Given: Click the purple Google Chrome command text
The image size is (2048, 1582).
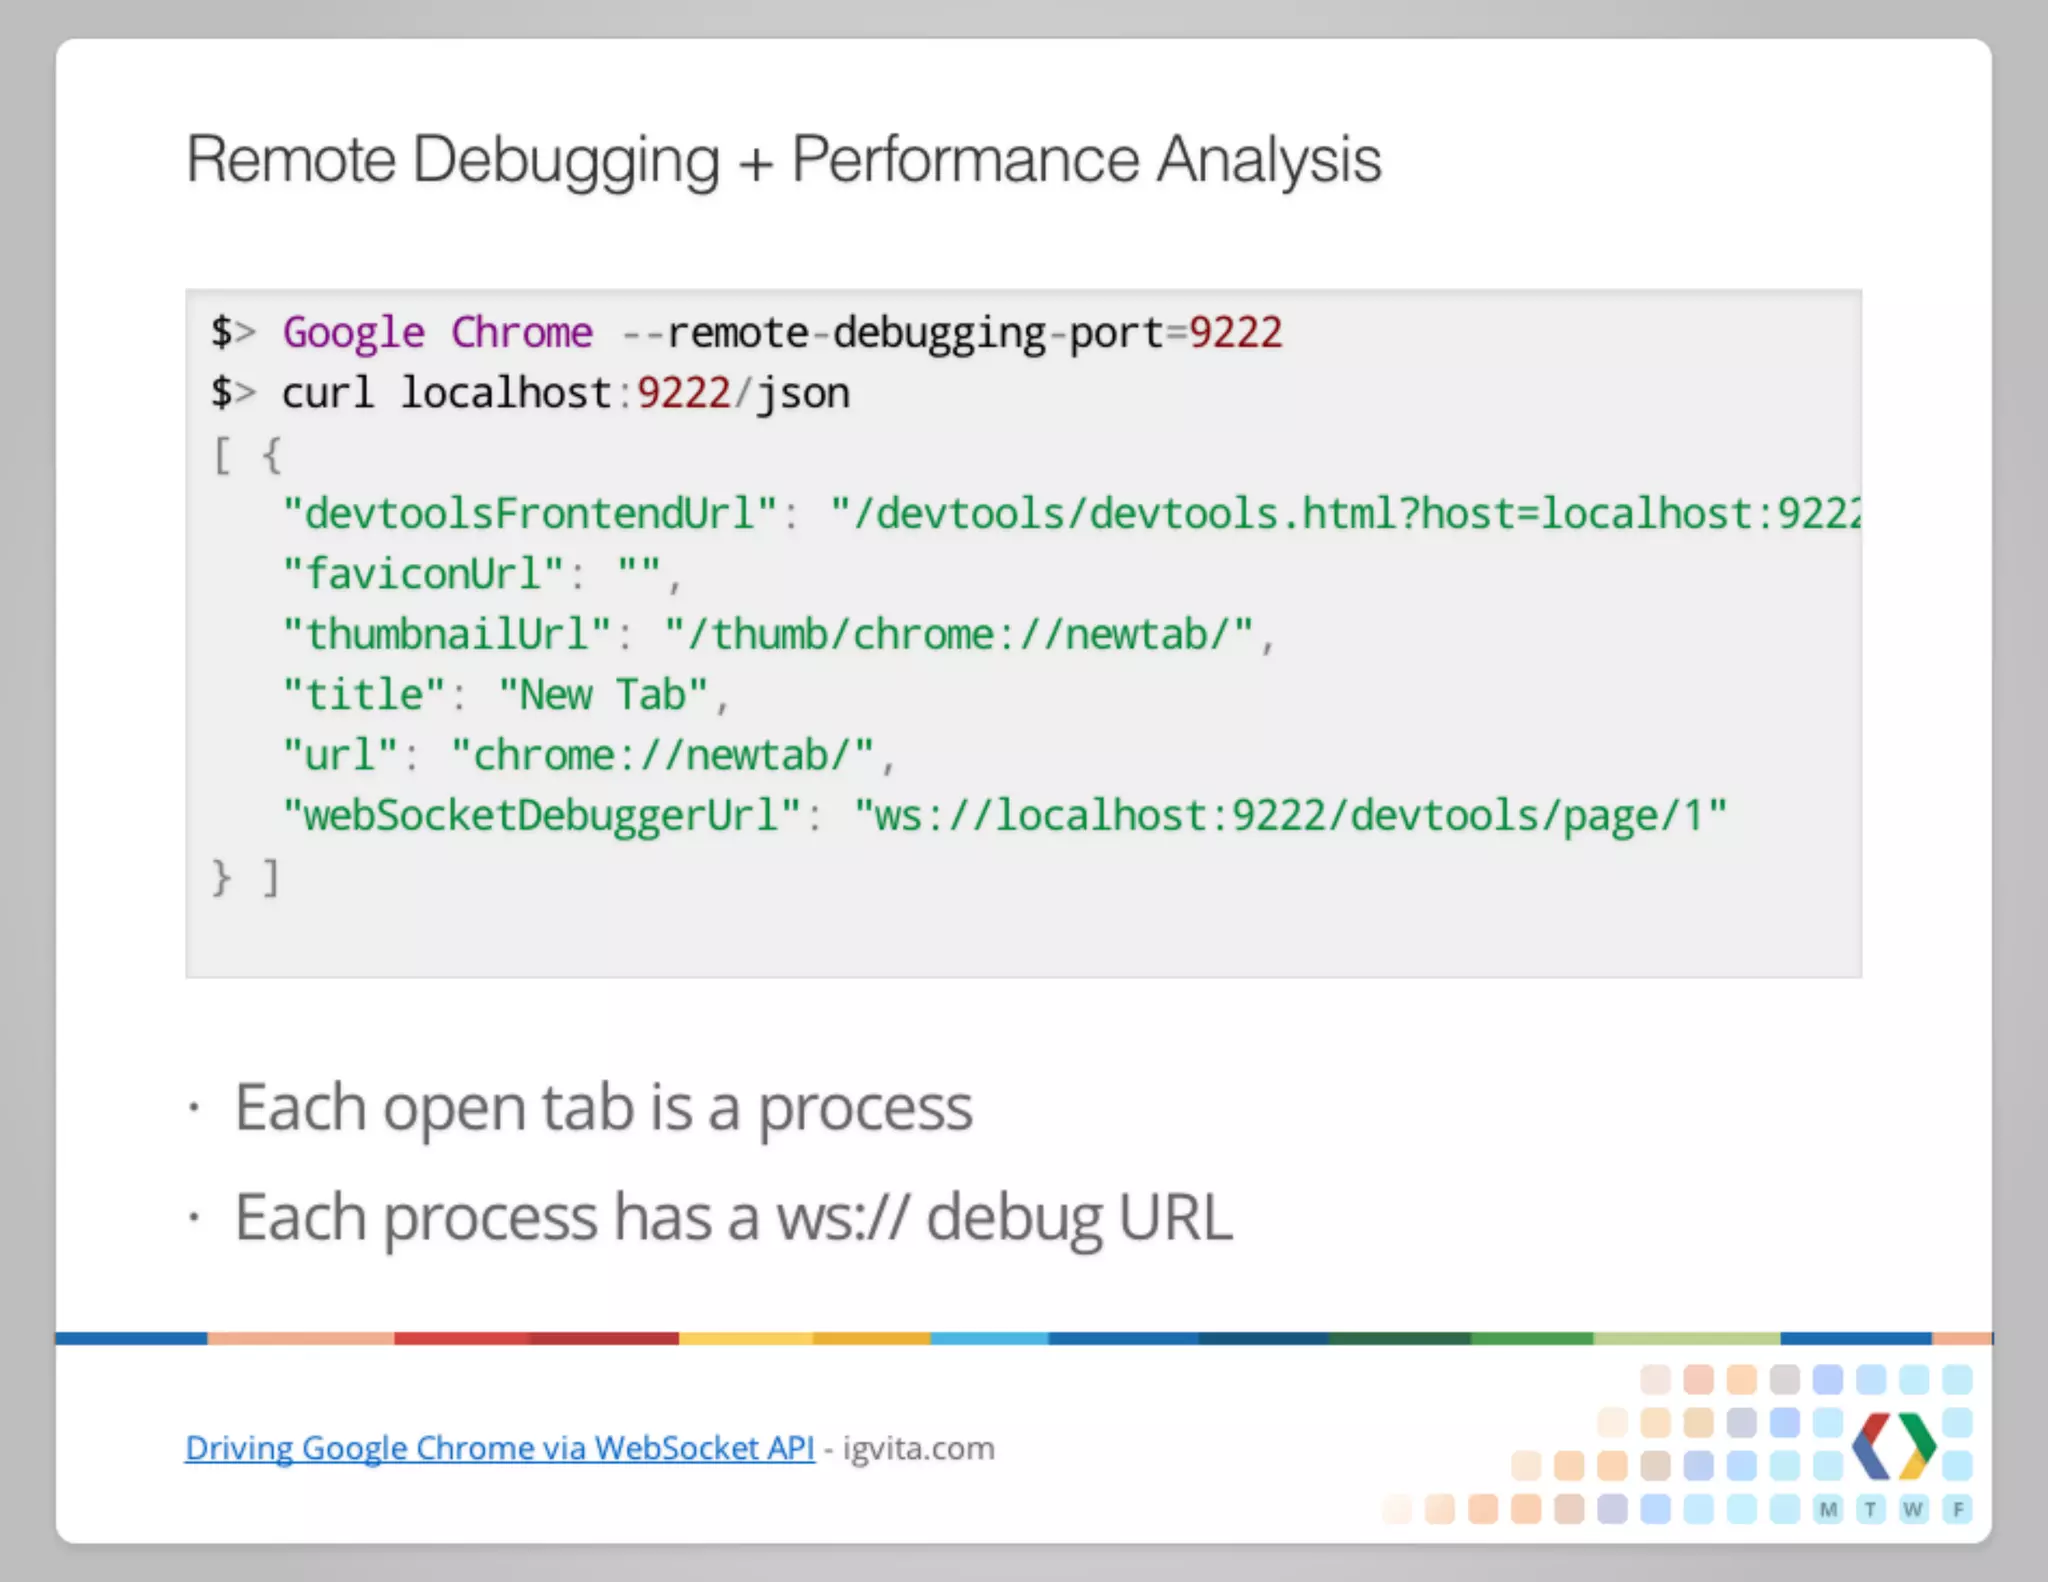Looking at the screenshot, I should [437, 333].
